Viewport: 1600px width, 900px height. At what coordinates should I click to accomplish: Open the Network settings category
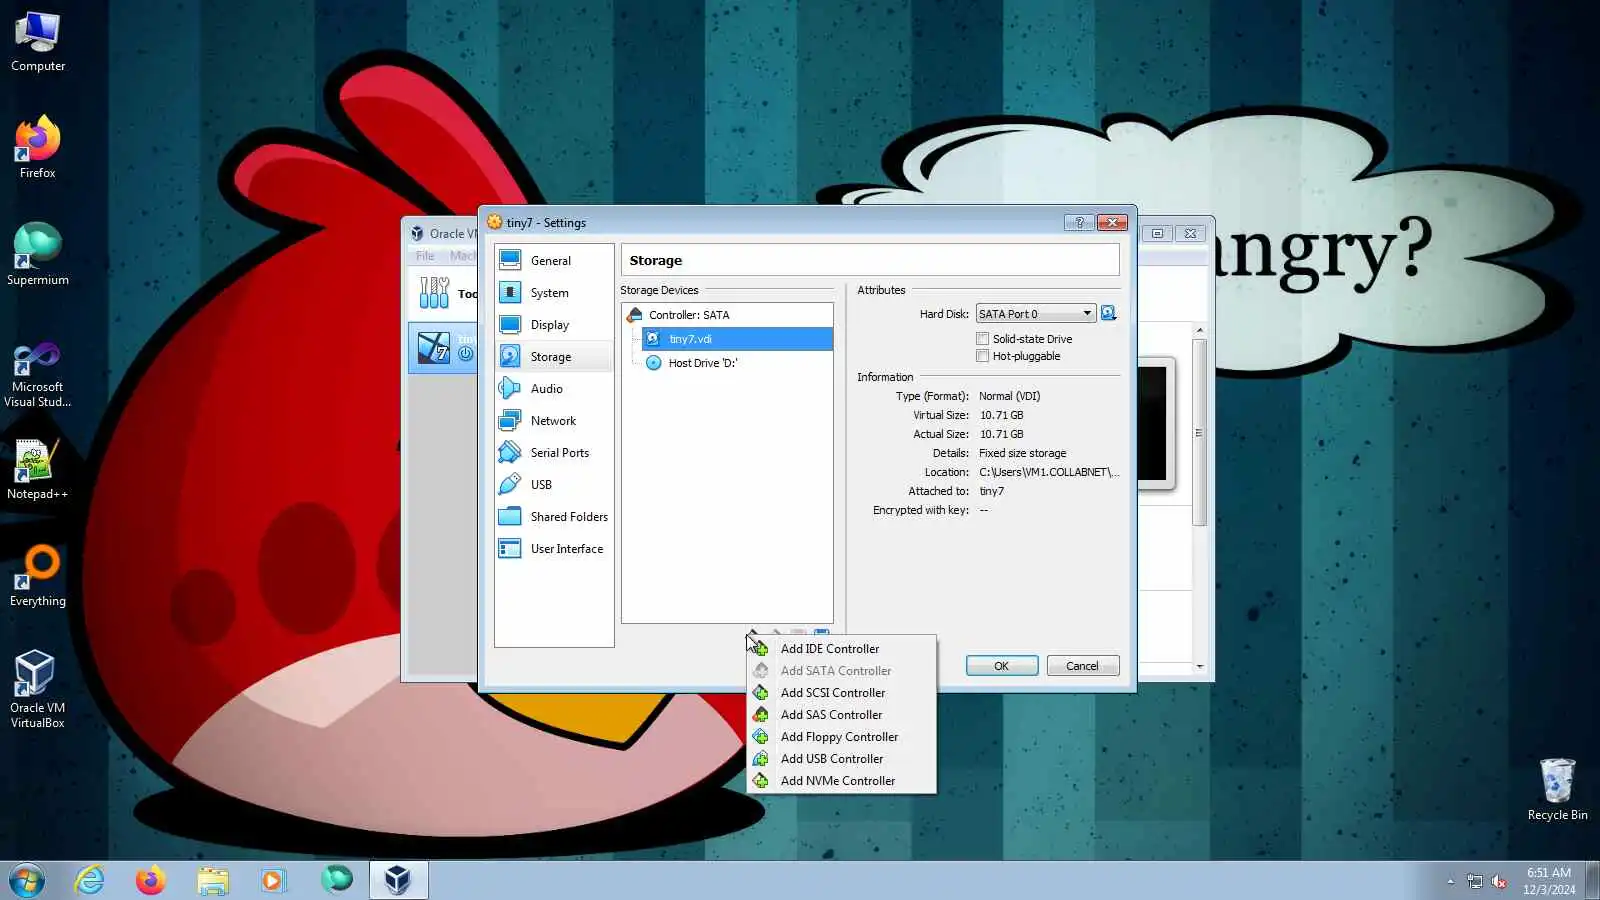pyautogui.click(x=554, y=420)
